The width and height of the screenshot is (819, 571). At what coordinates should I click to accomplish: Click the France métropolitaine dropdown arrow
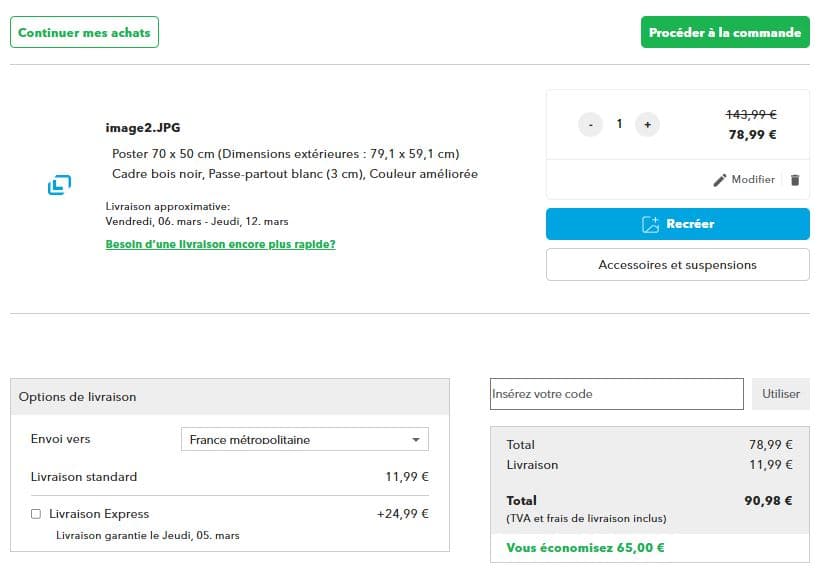(416, 440)
